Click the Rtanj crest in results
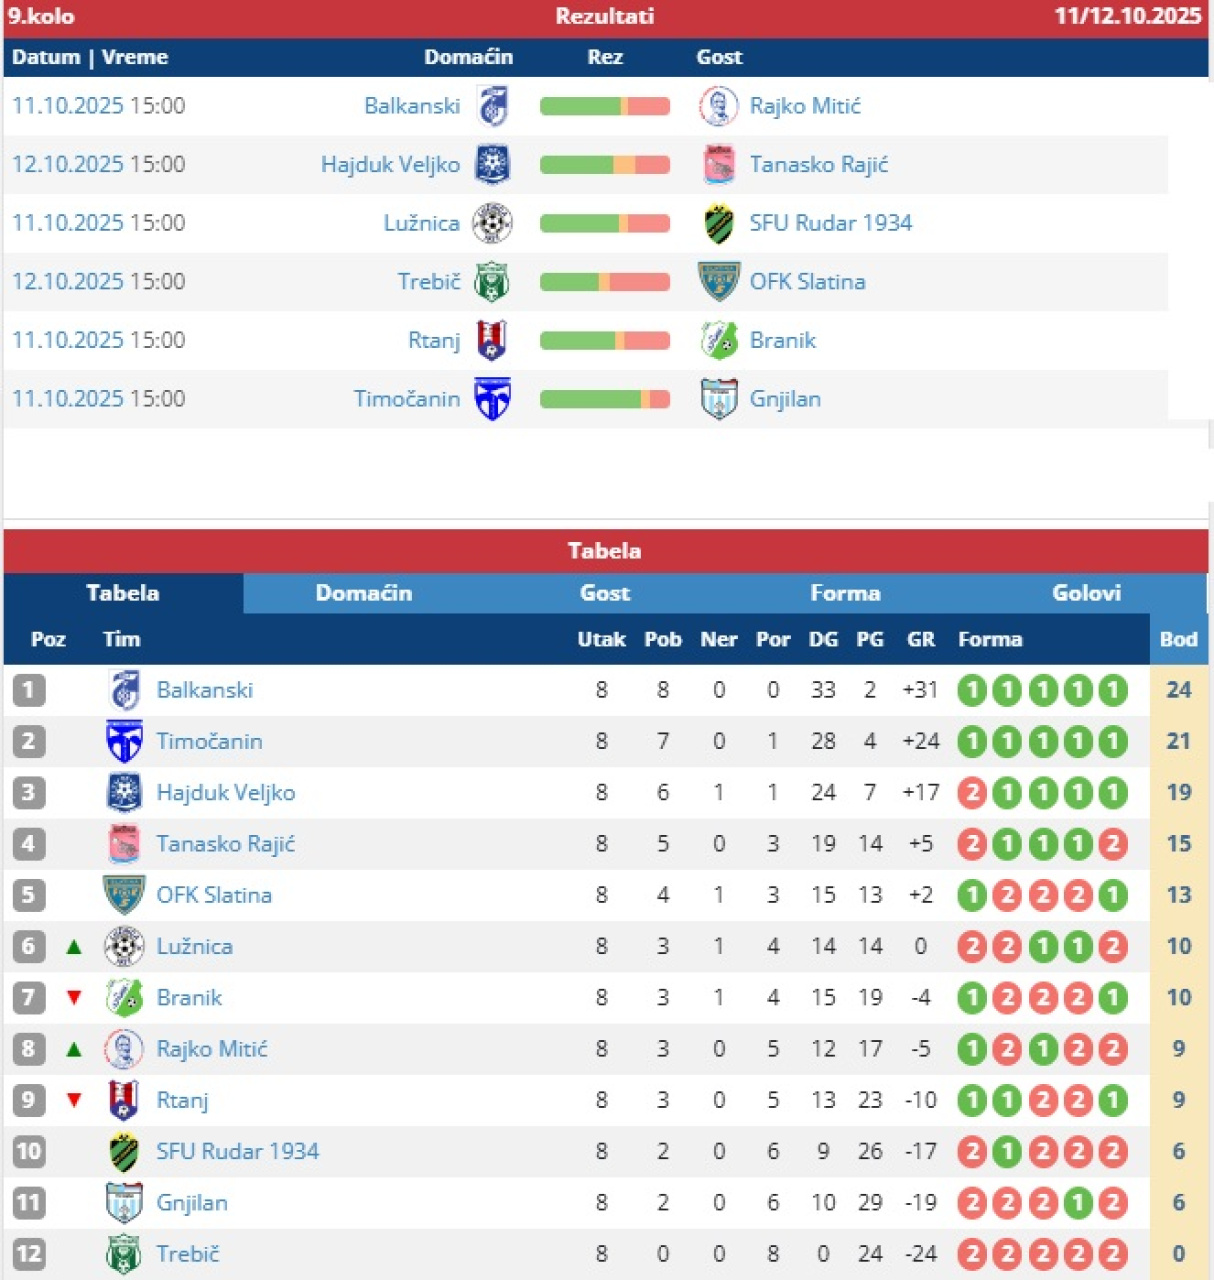1214x1280 pixels. [x=492, y=340]
